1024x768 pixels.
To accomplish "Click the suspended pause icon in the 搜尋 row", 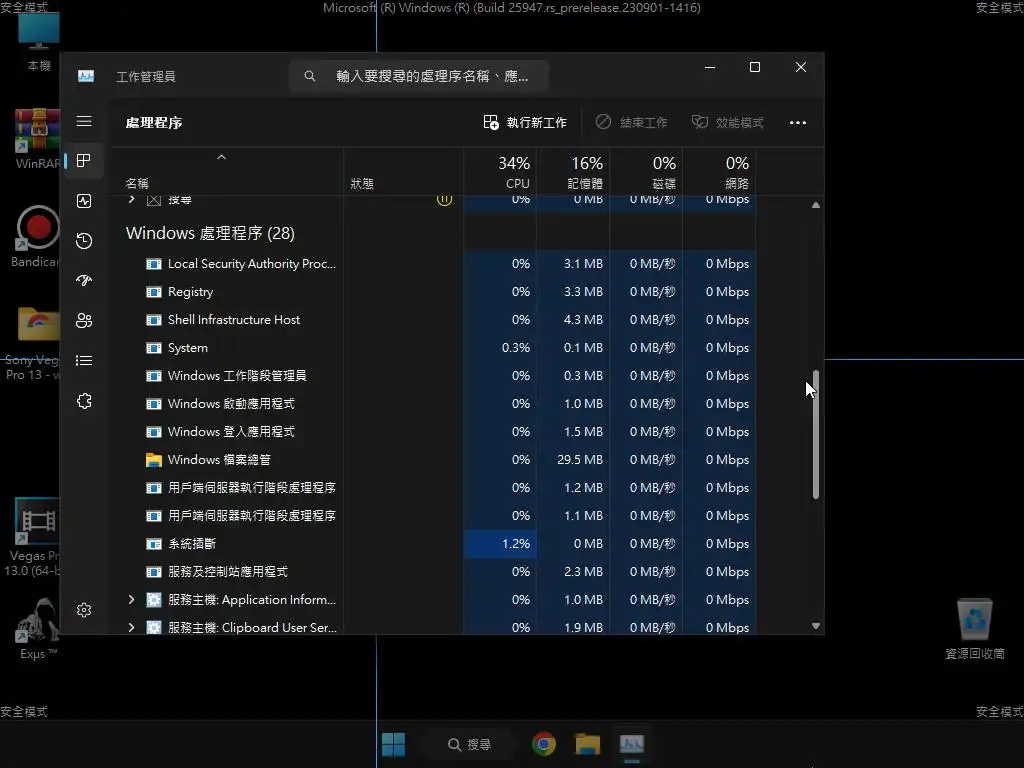I will [x=444, y=199].
